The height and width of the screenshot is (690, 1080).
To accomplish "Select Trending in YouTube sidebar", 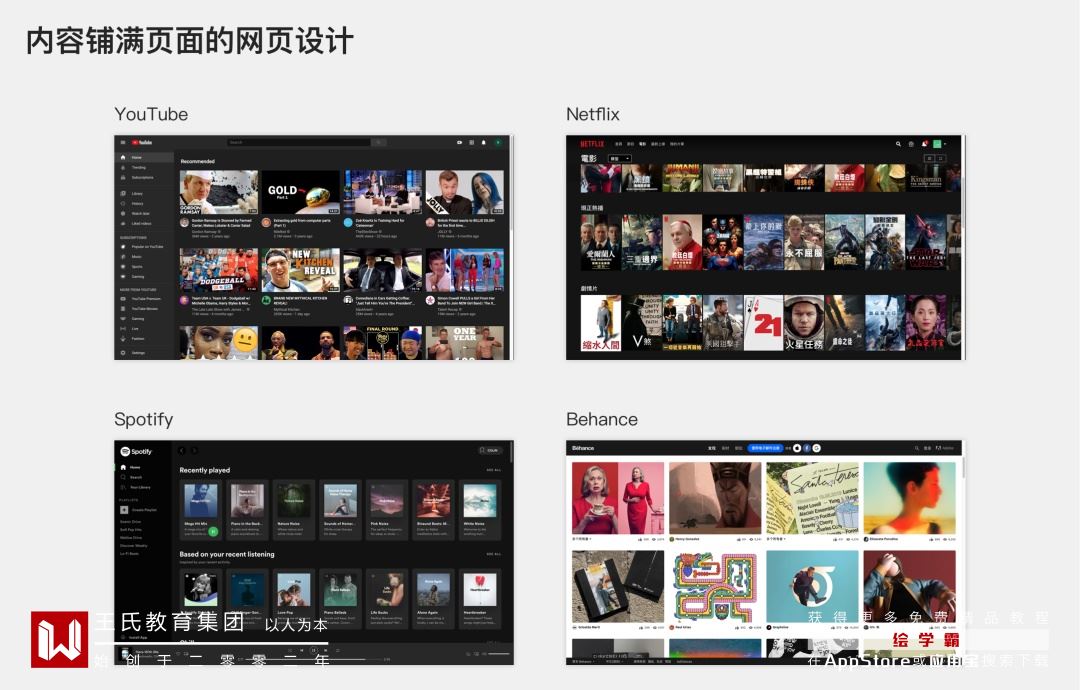I will pyautogui.click(x=144, y=167).
